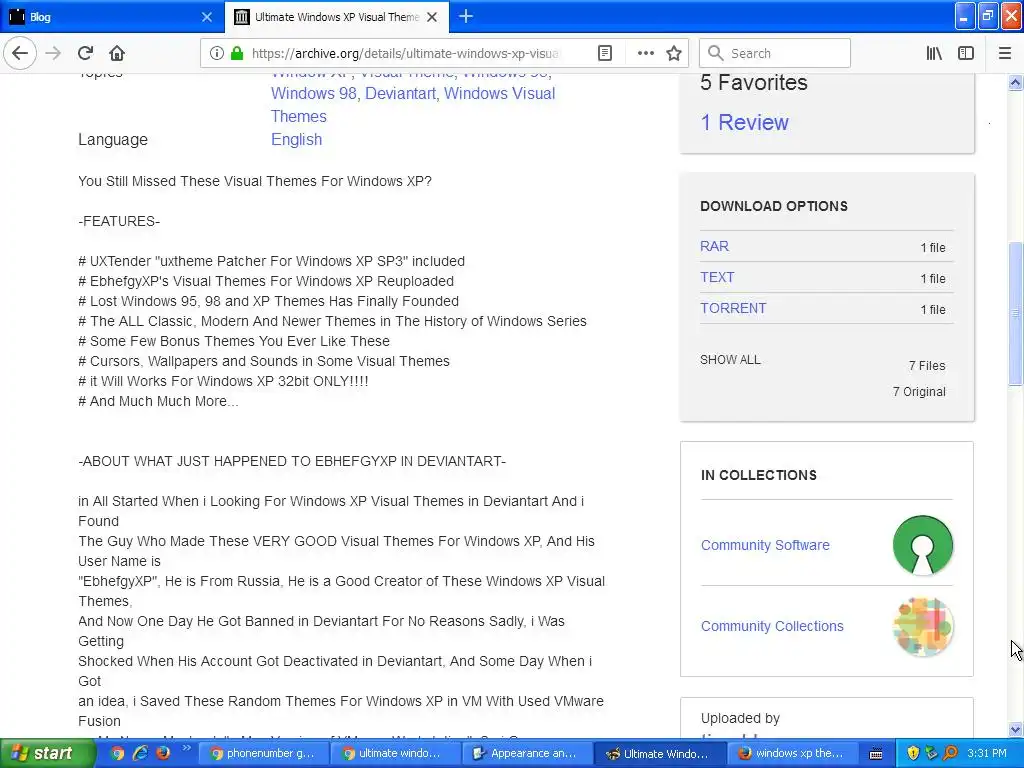
Task: Switch to Appearance an... taskbar window
Action: 526,753
